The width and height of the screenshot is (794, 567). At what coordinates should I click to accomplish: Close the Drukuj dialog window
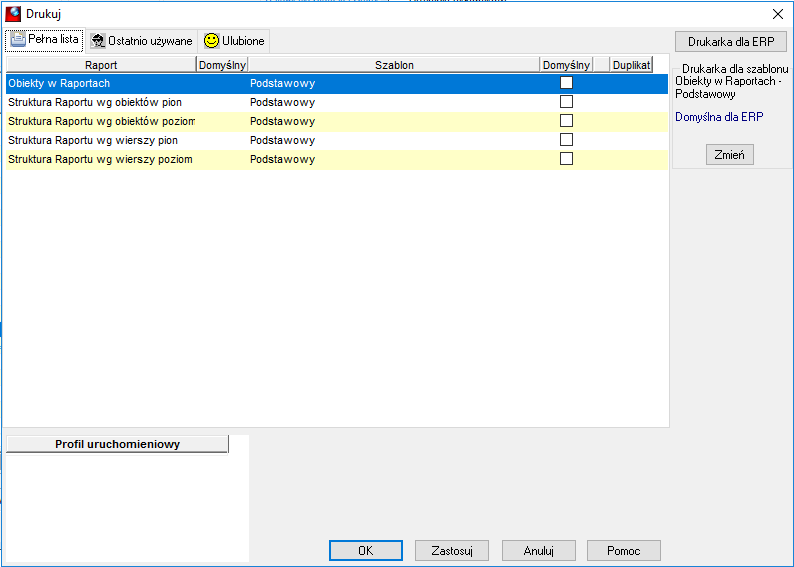pos(778,14)
